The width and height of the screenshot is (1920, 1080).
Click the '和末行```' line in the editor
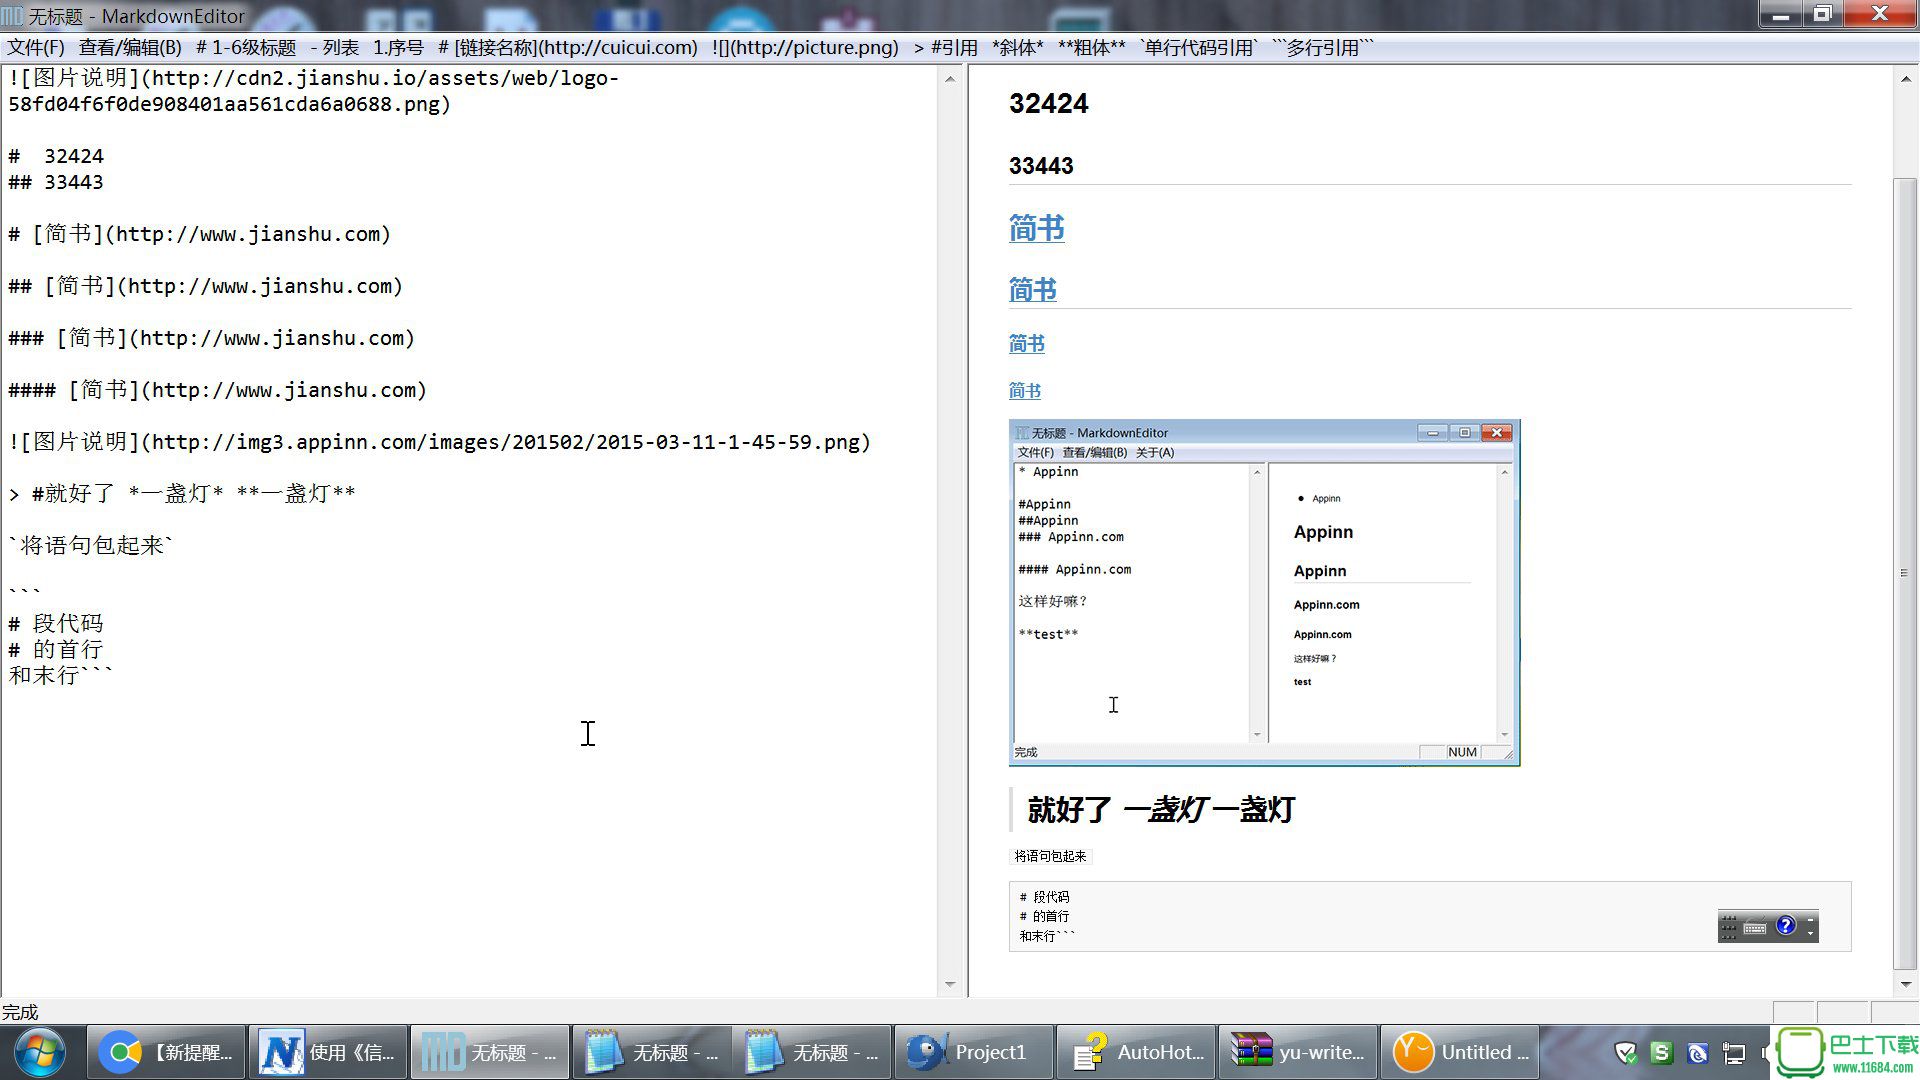[61, 676]
